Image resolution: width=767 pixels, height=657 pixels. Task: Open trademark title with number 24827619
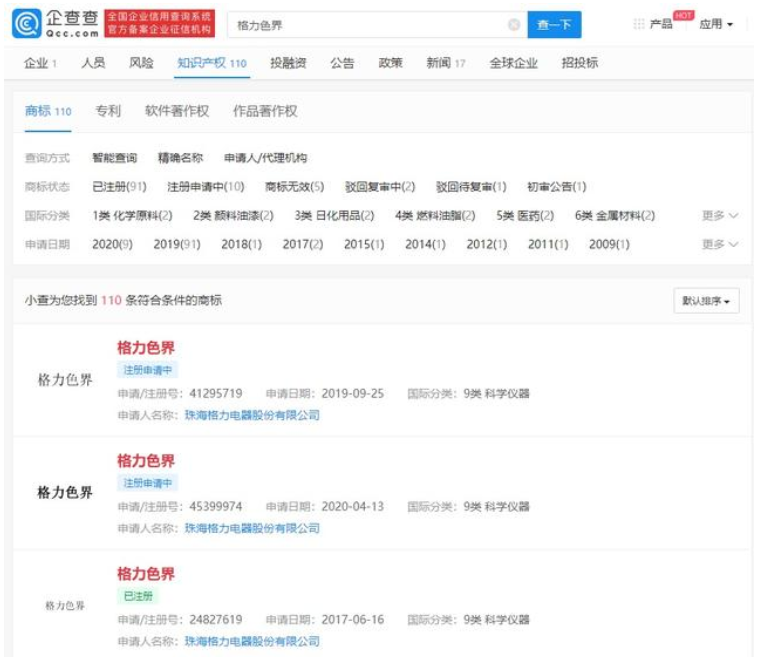click(x=146, y=574)
